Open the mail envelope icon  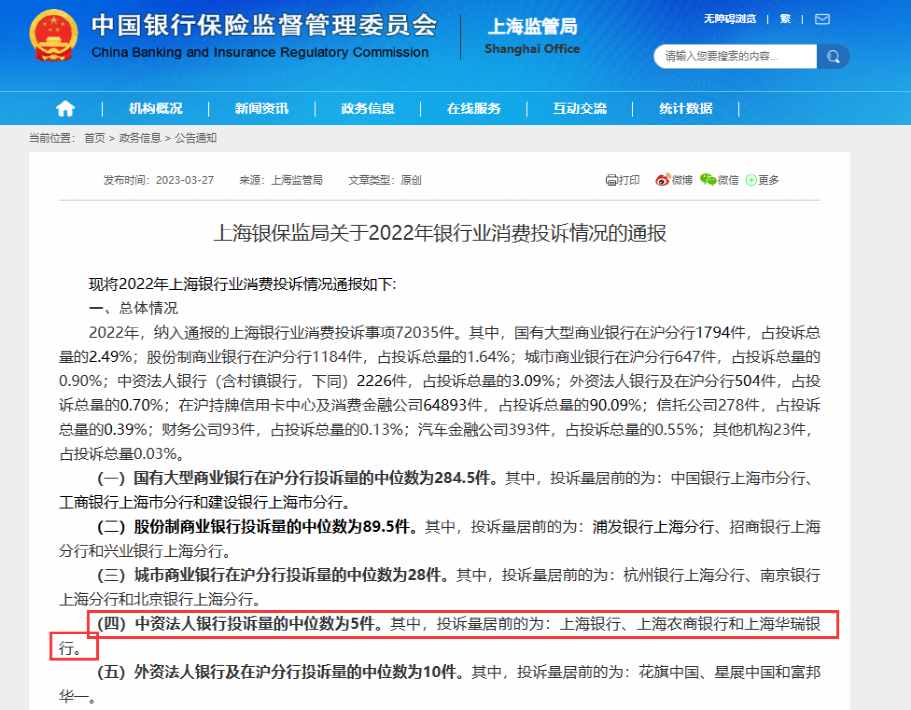[x=822, y=19]
